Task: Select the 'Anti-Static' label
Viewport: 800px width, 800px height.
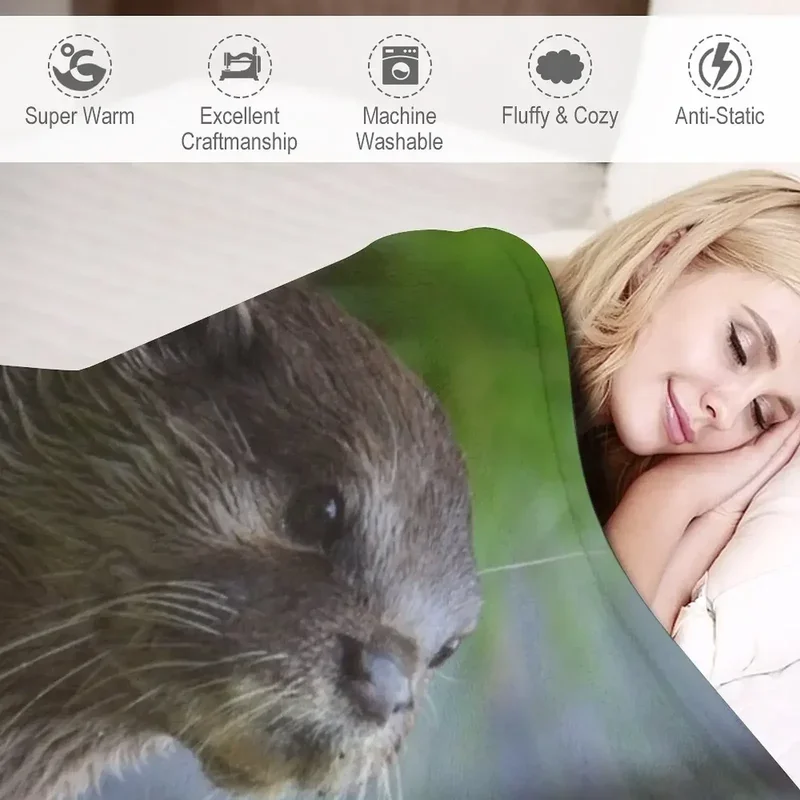Action: pyautogui.click(x=720, y=116)
